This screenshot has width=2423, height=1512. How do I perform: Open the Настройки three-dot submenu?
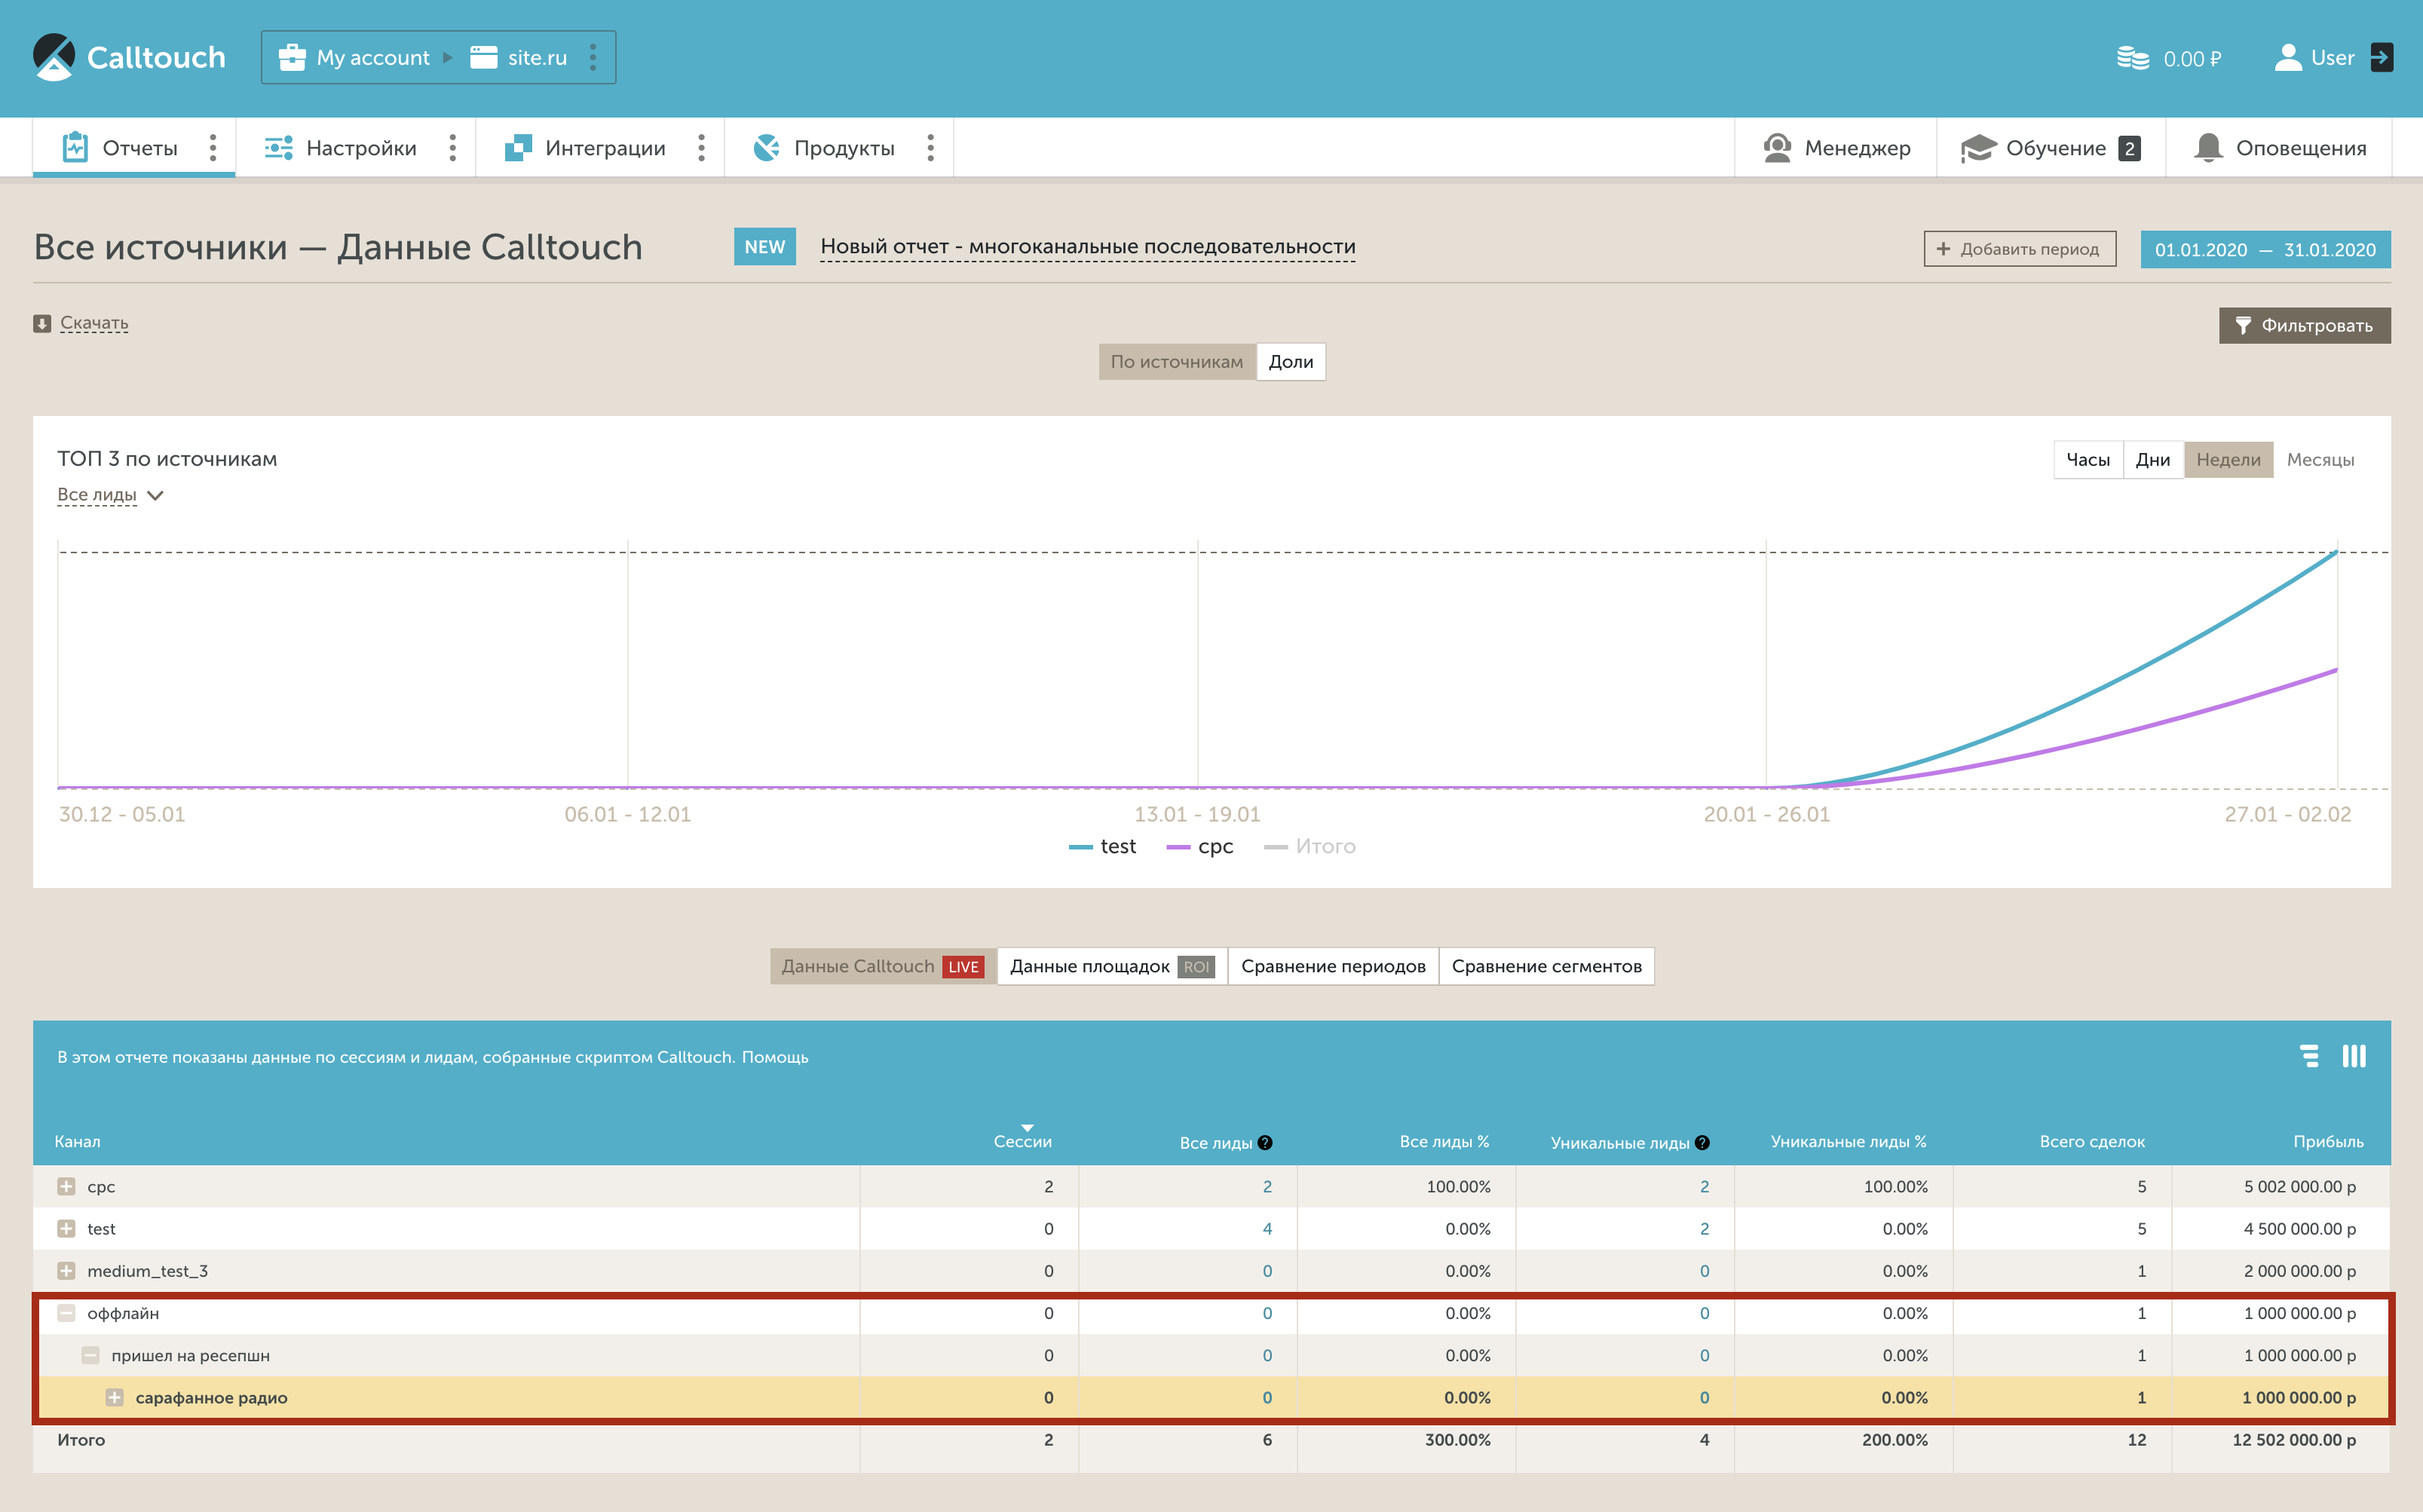452,148
